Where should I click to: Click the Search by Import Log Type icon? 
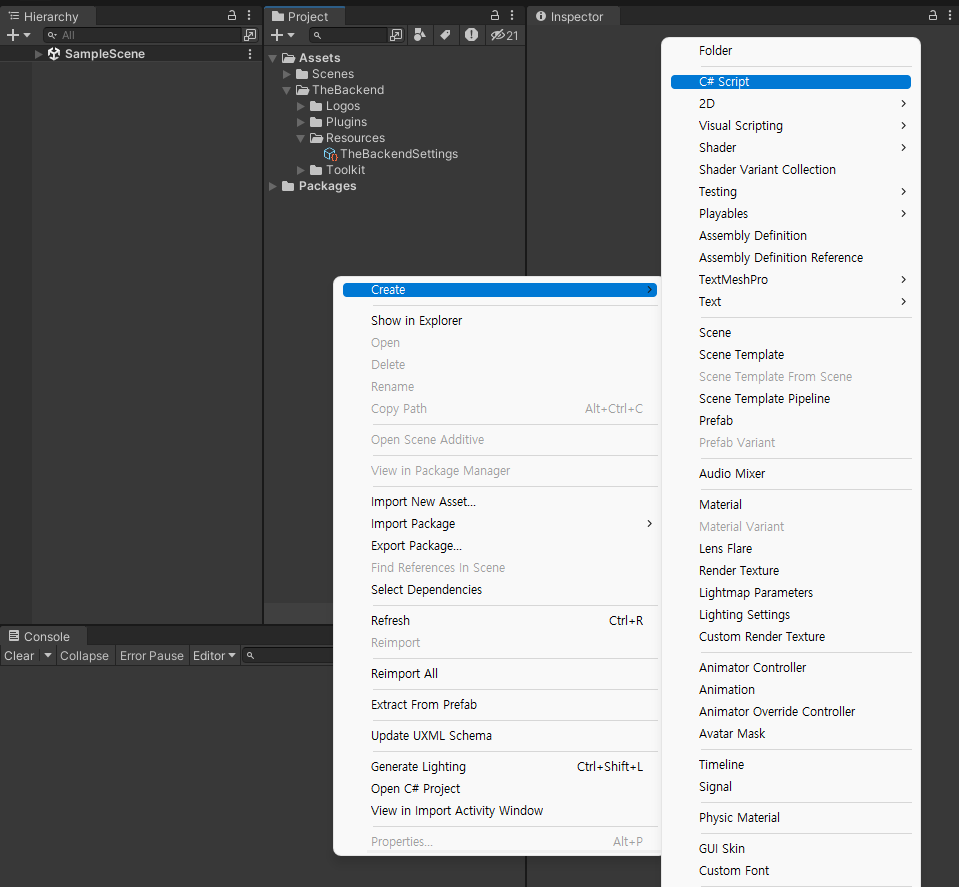pyautogui.click(x=471, y=35)
